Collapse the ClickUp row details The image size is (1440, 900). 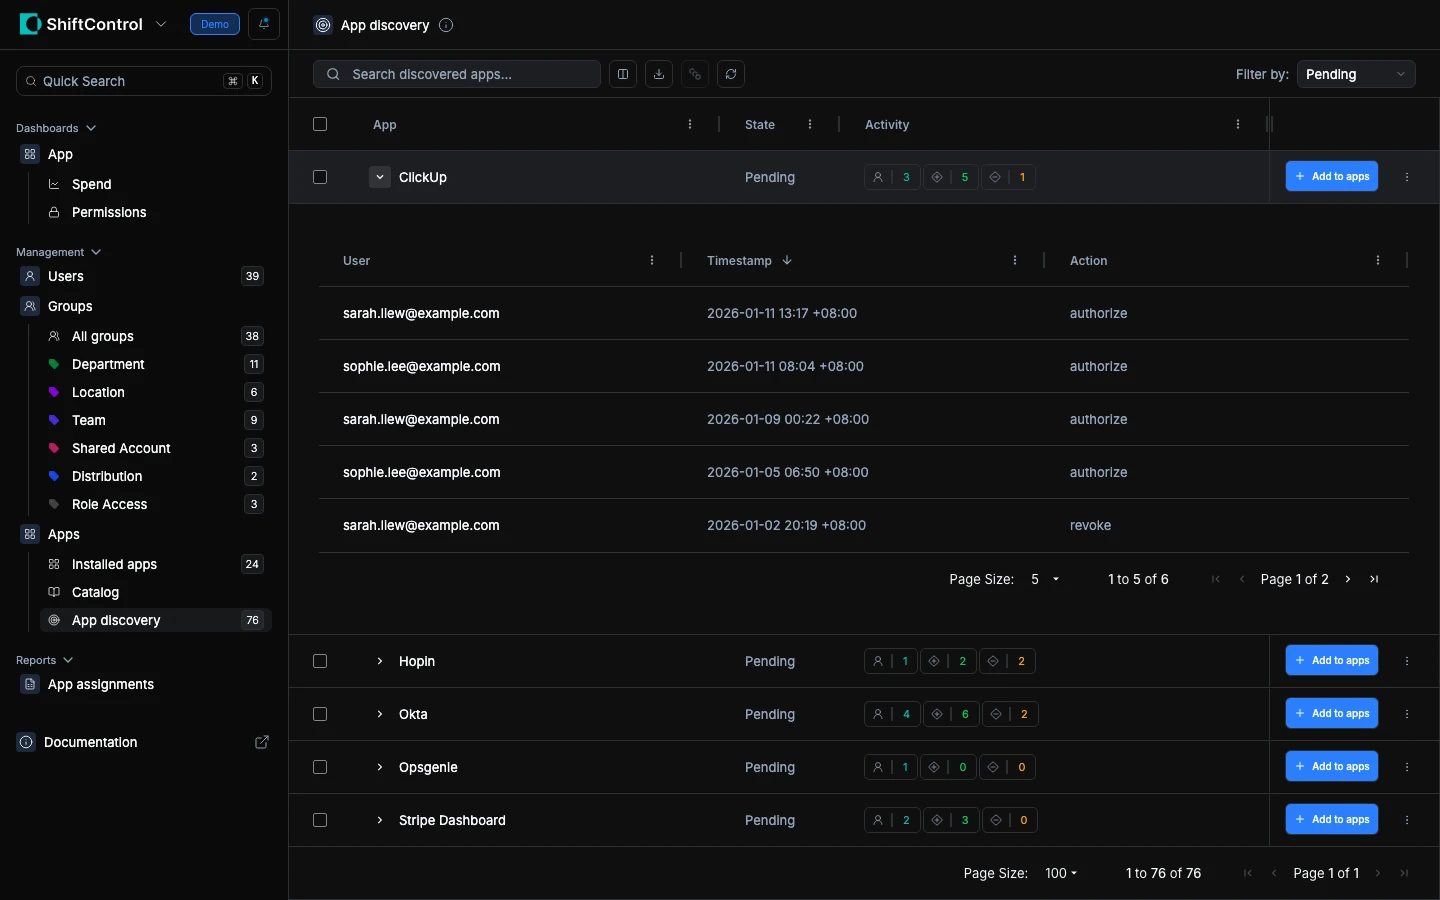point(380,177)
